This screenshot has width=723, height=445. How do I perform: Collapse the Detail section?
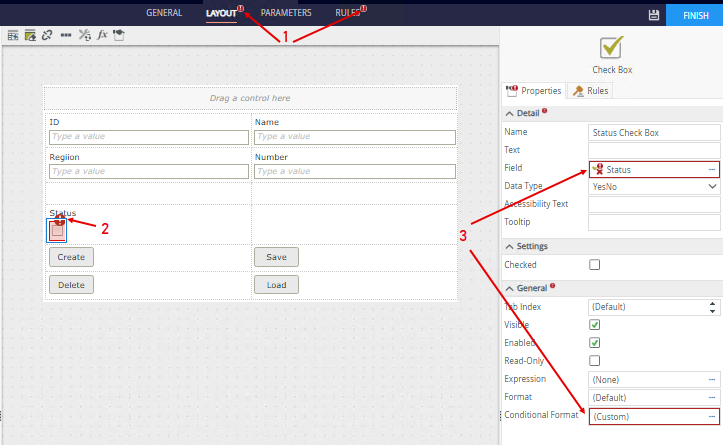click(x=509, y=113)
